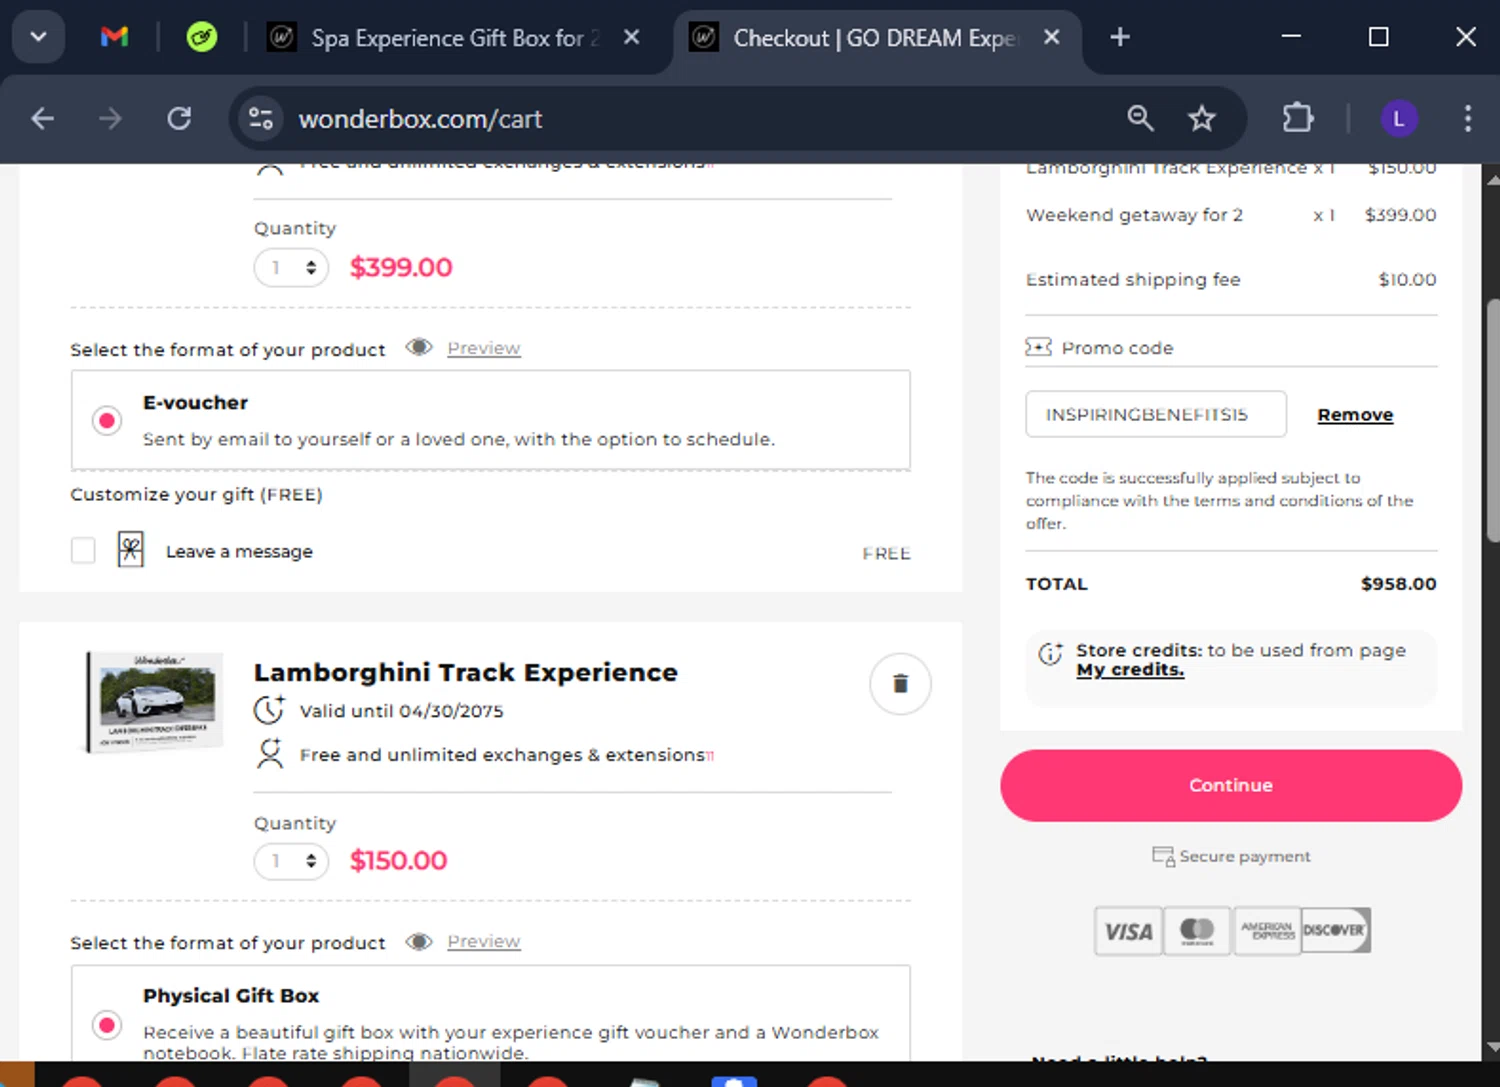Change quantity for the $399.00 item
The width and height of the screenshot is (1500, 1087).
[x=291, y=267]
